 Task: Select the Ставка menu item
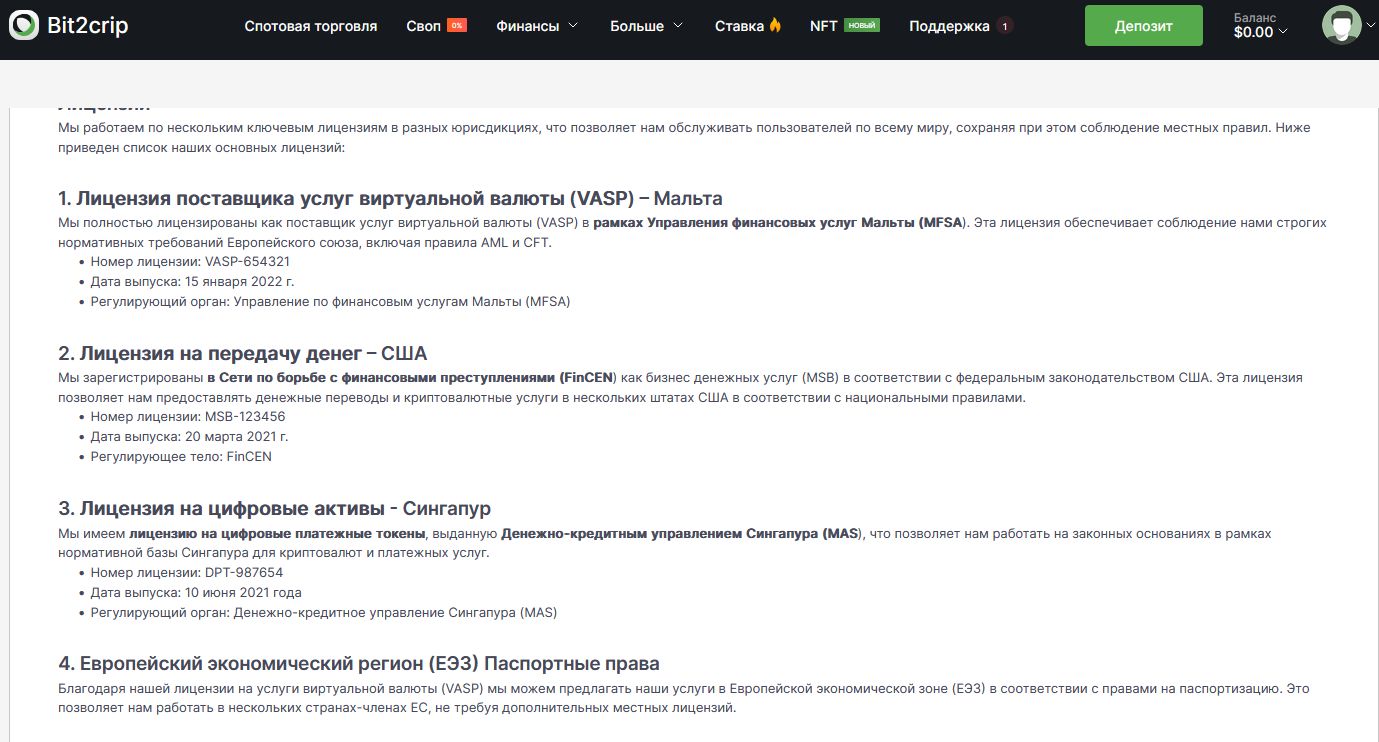[x=739, y=26]
